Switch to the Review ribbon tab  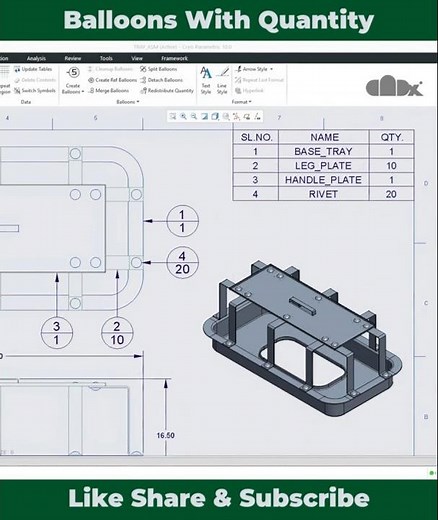[x=73, y=58]
